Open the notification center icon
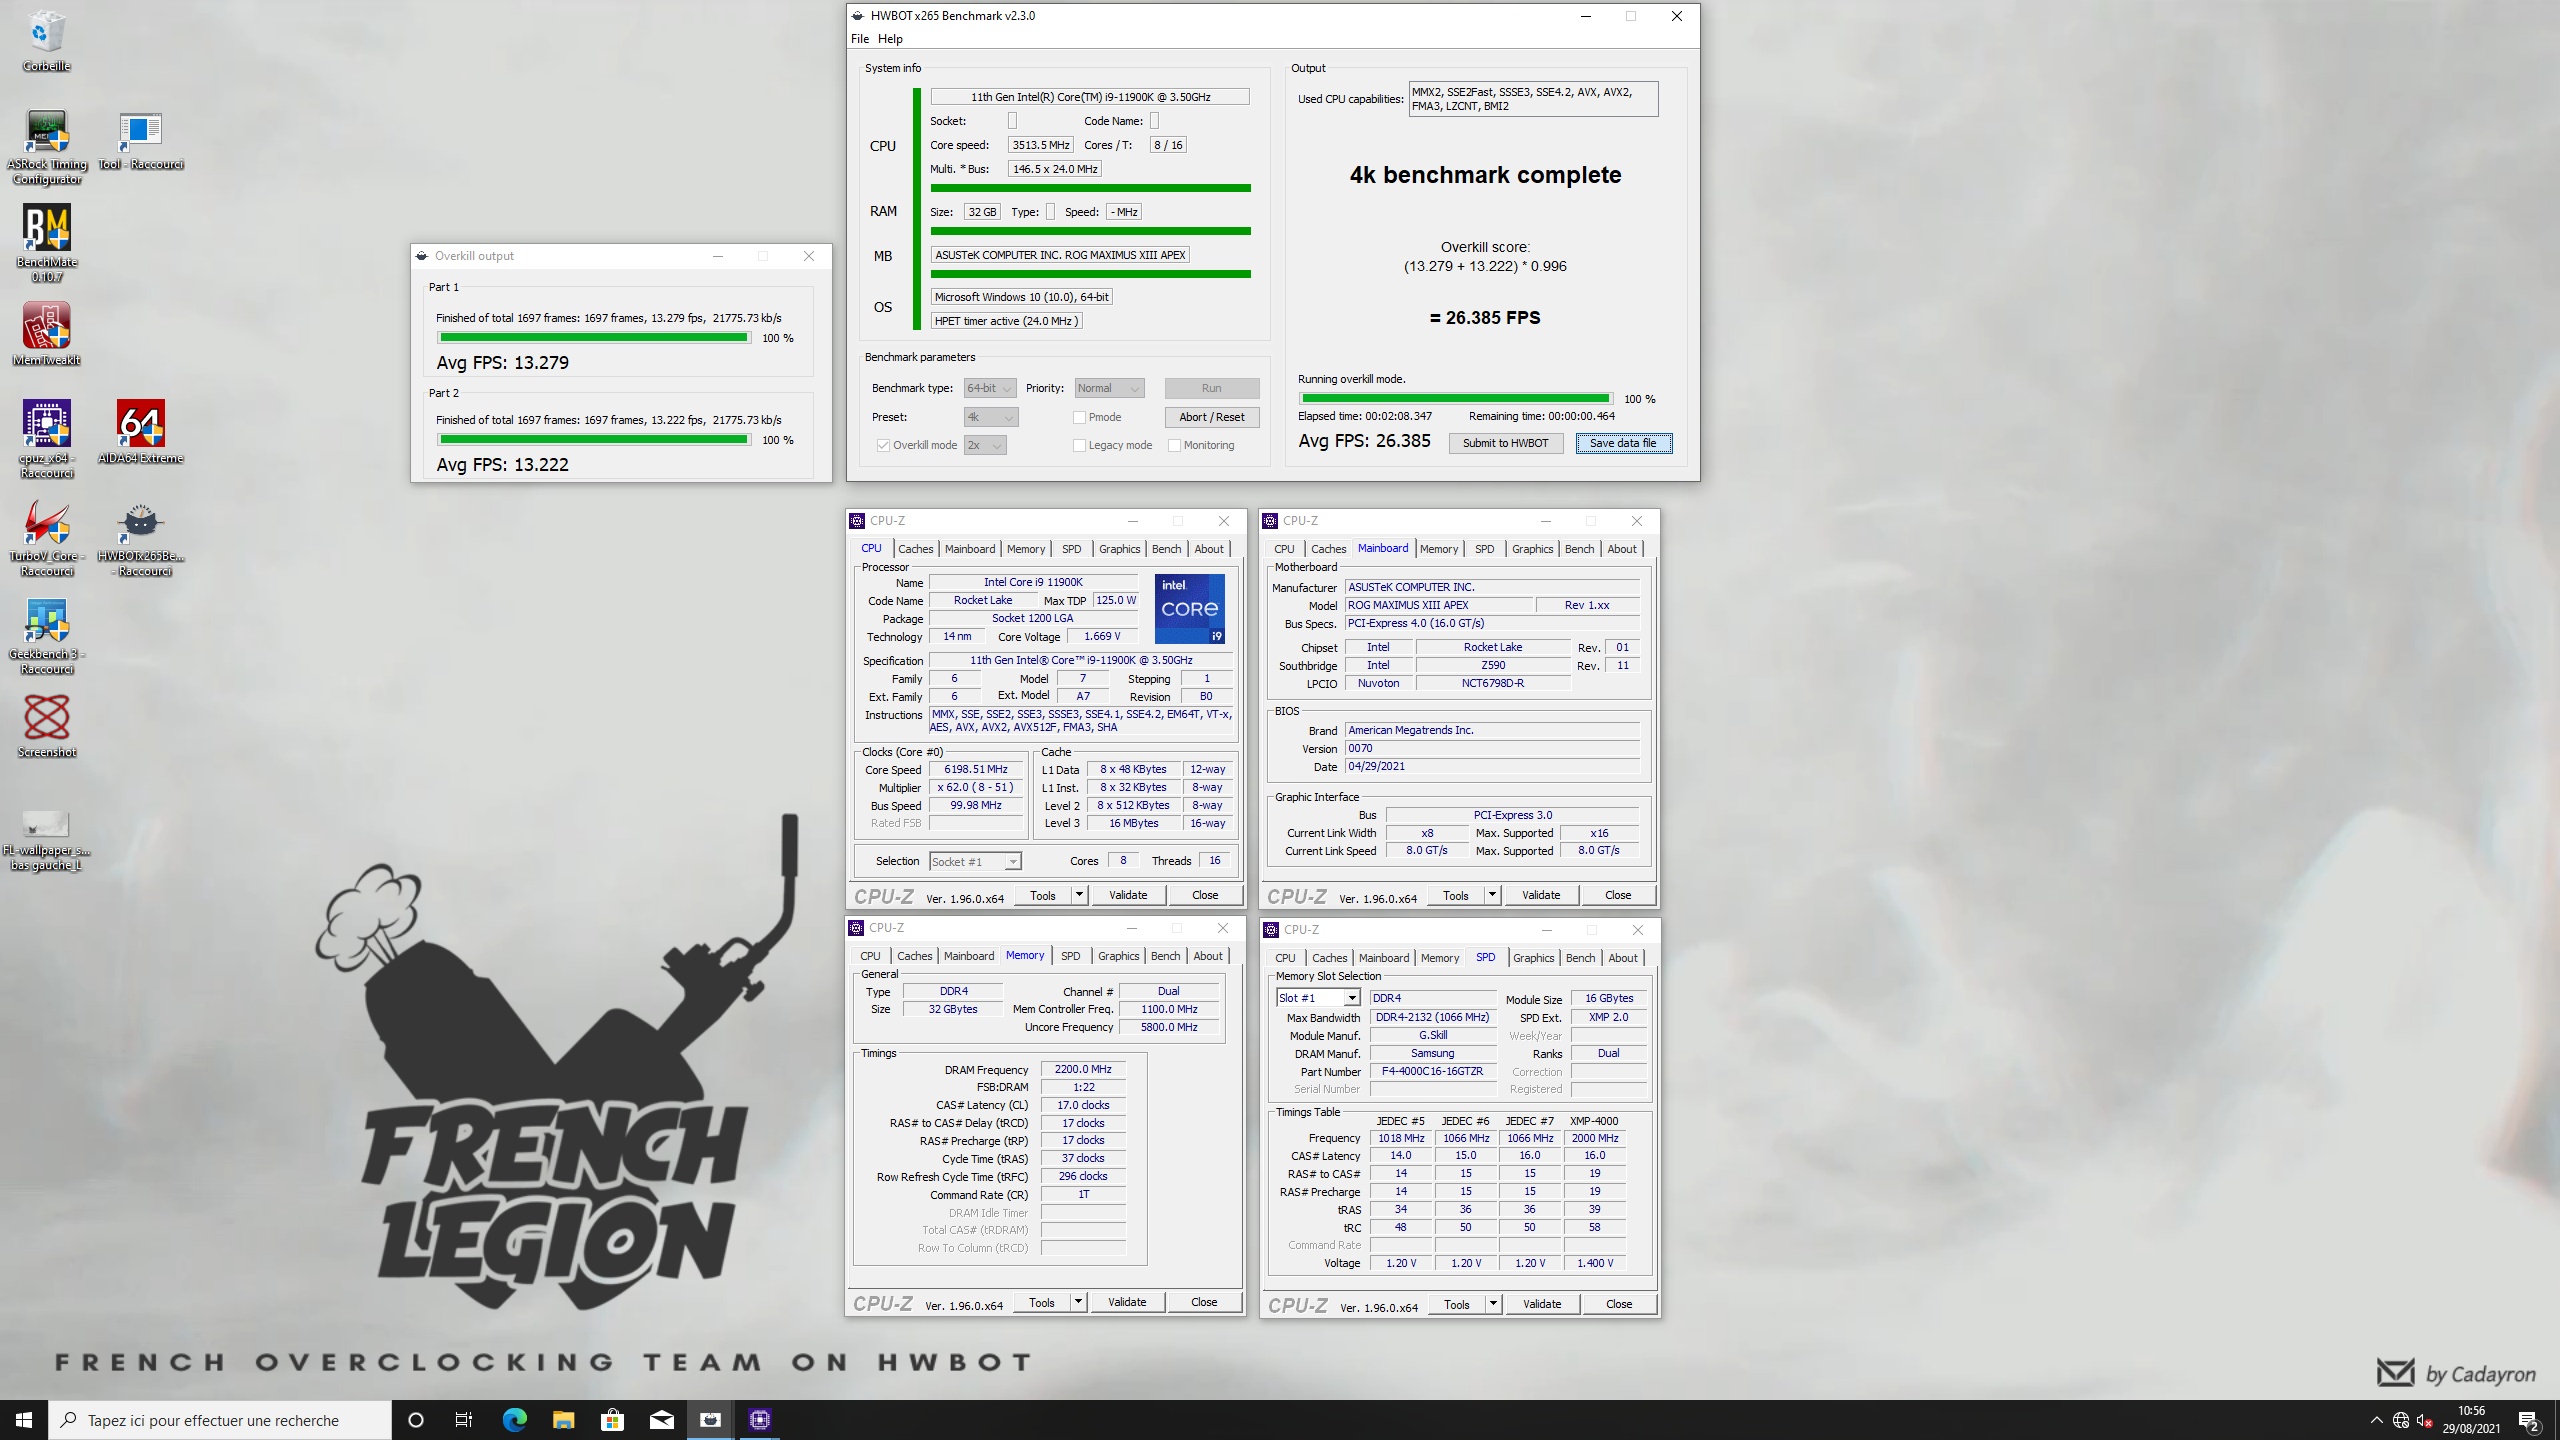The height and width of the screenshot is (1440, 2560). tap(2529, 1420)
